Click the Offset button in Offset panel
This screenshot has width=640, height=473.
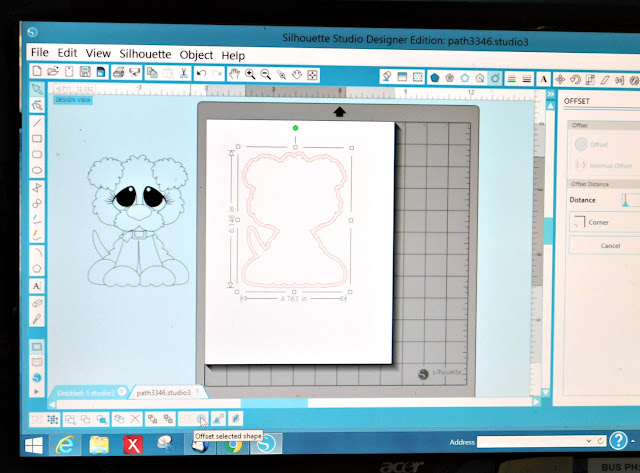[x=591, y=144]
